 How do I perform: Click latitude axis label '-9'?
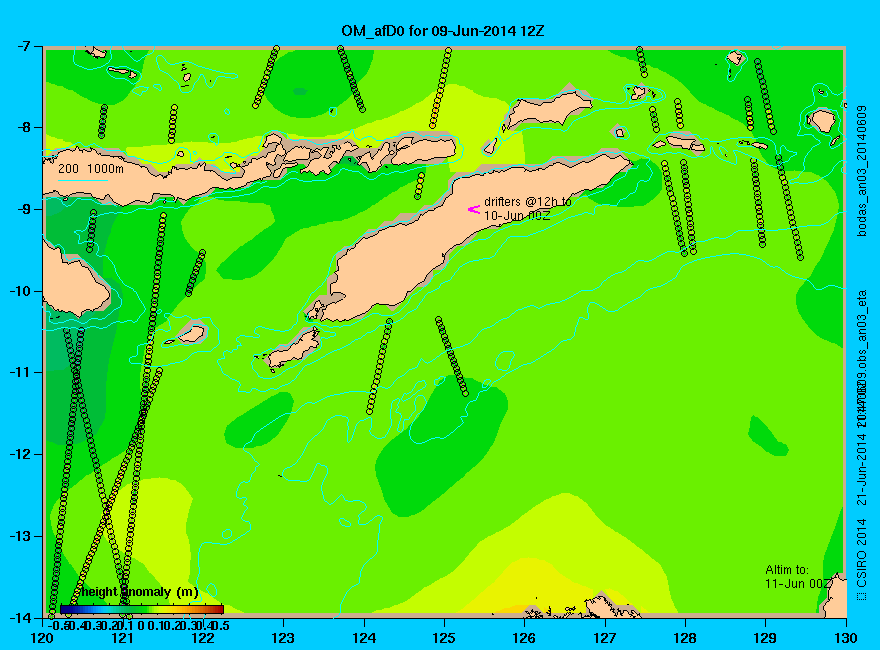tap(22, 209)
